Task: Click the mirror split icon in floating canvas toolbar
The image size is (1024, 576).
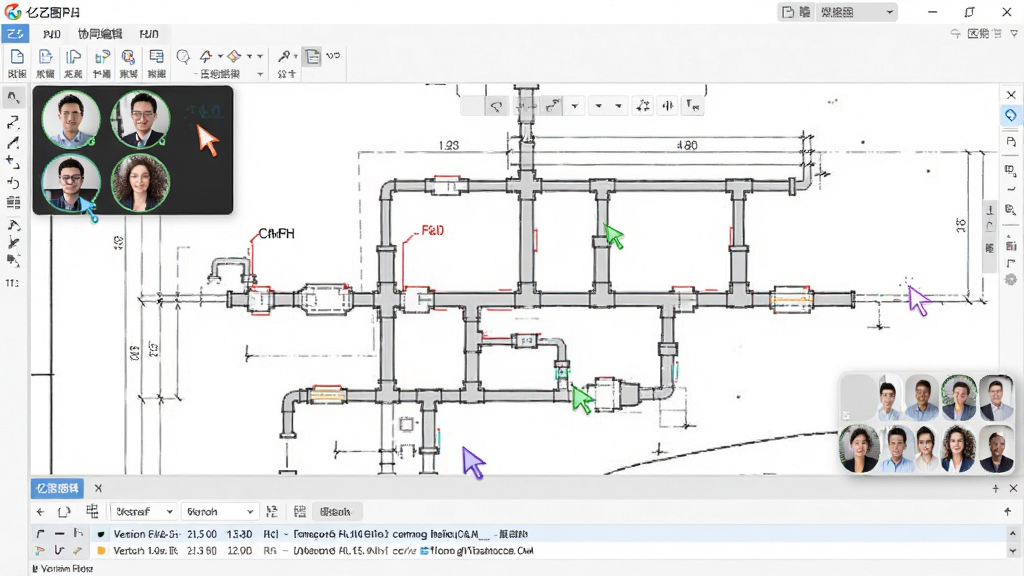Action: tap(667, 105)
